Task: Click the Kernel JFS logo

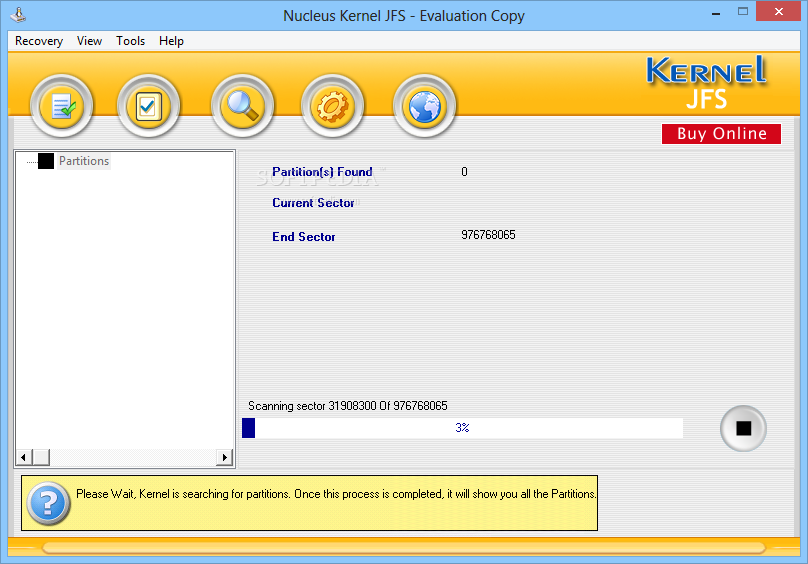Action: [706, 82]
